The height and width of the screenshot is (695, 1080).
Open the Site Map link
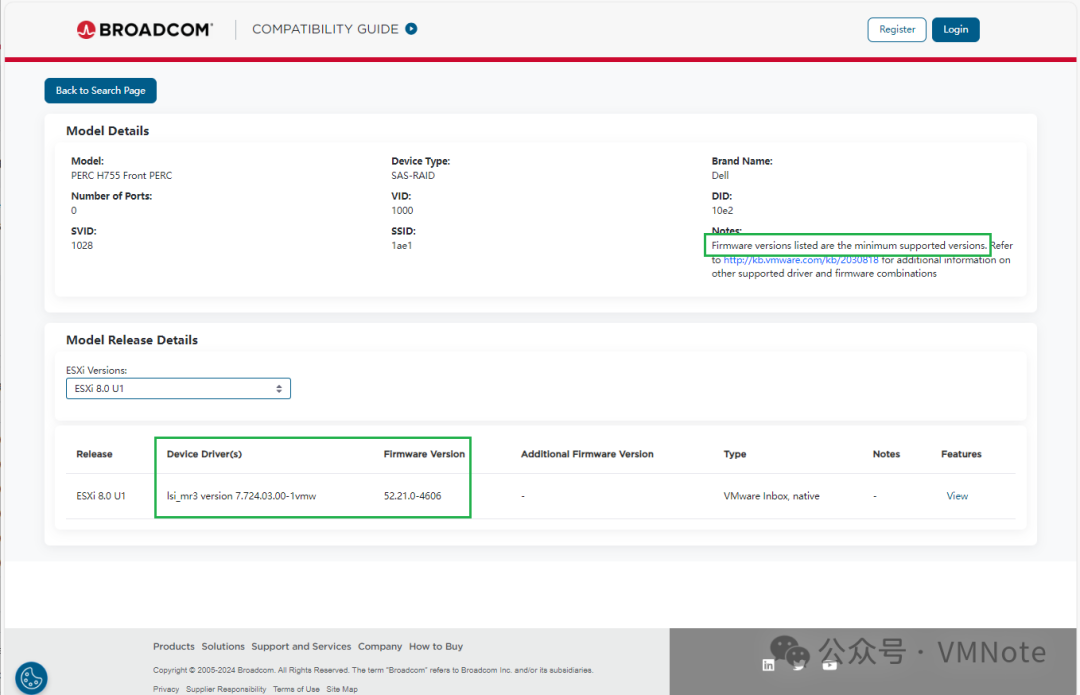click(342, 689)
